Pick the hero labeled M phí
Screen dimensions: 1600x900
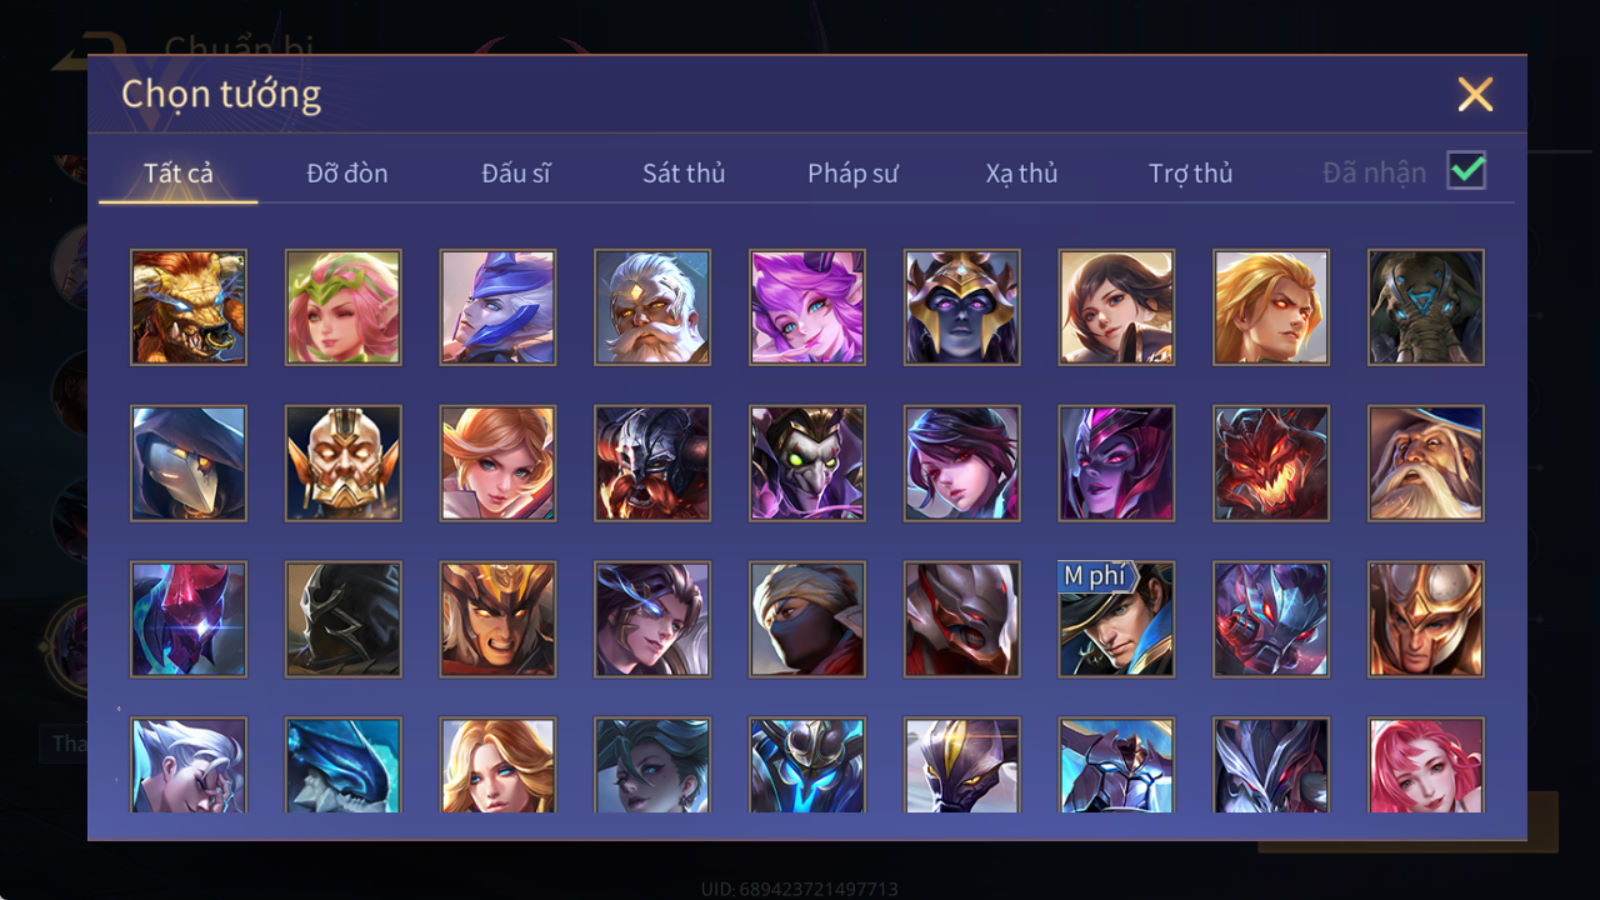[x=1116, y=619]
